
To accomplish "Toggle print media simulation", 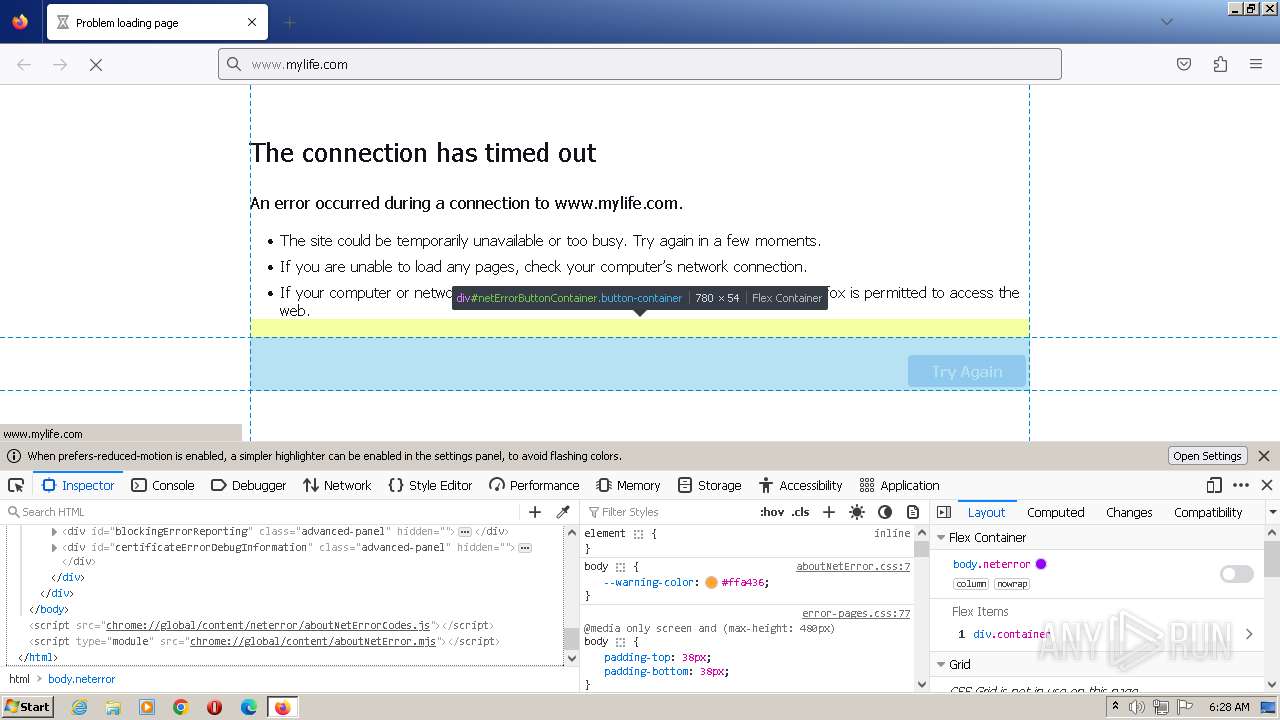I will pos(913,512).
